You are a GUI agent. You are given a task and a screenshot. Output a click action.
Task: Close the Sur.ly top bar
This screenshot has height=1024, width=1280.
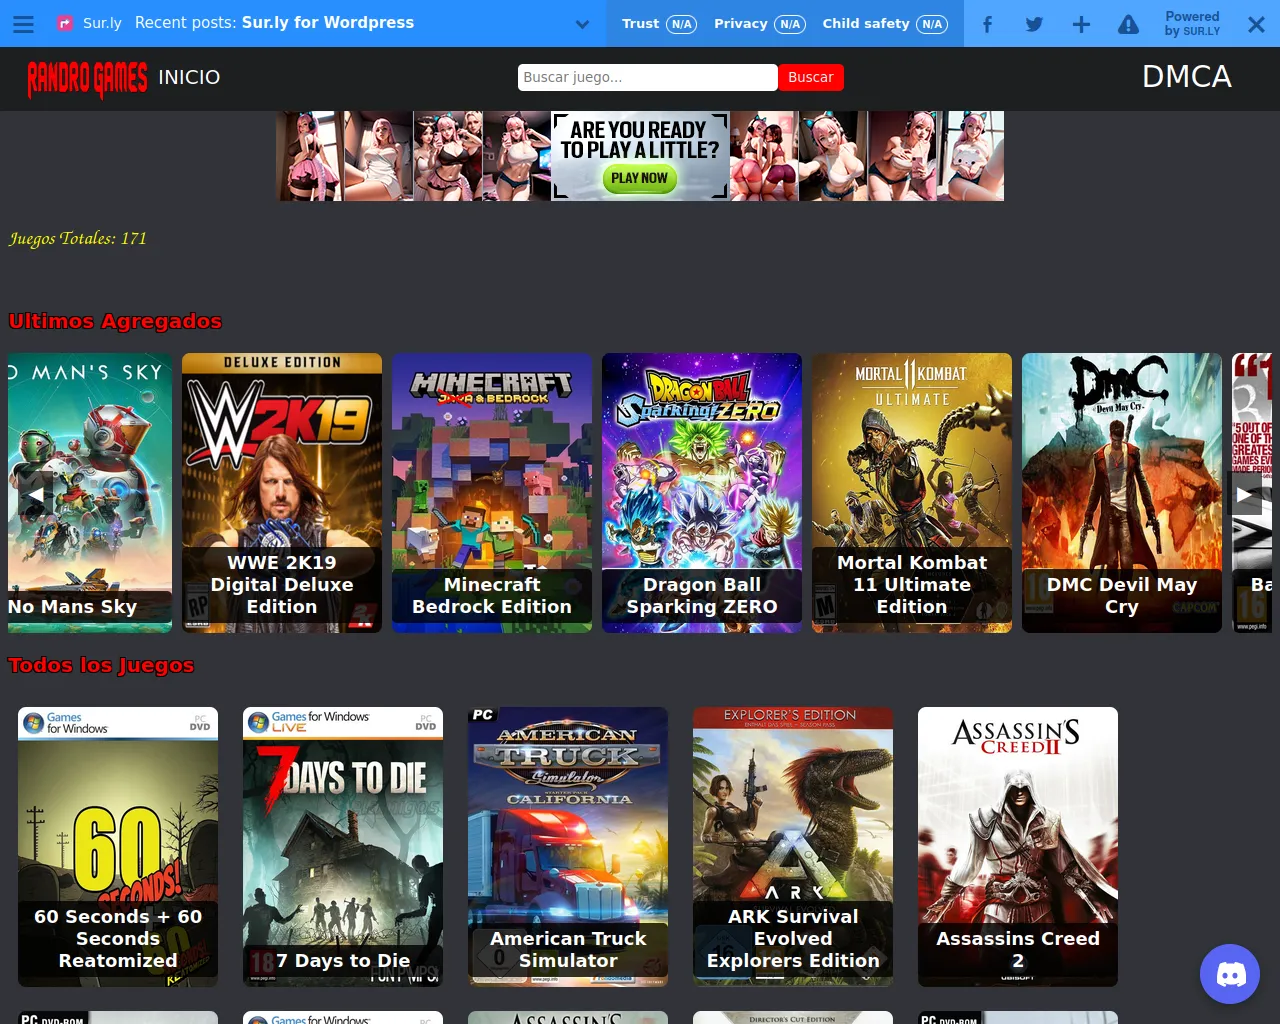pos(1256,24)
